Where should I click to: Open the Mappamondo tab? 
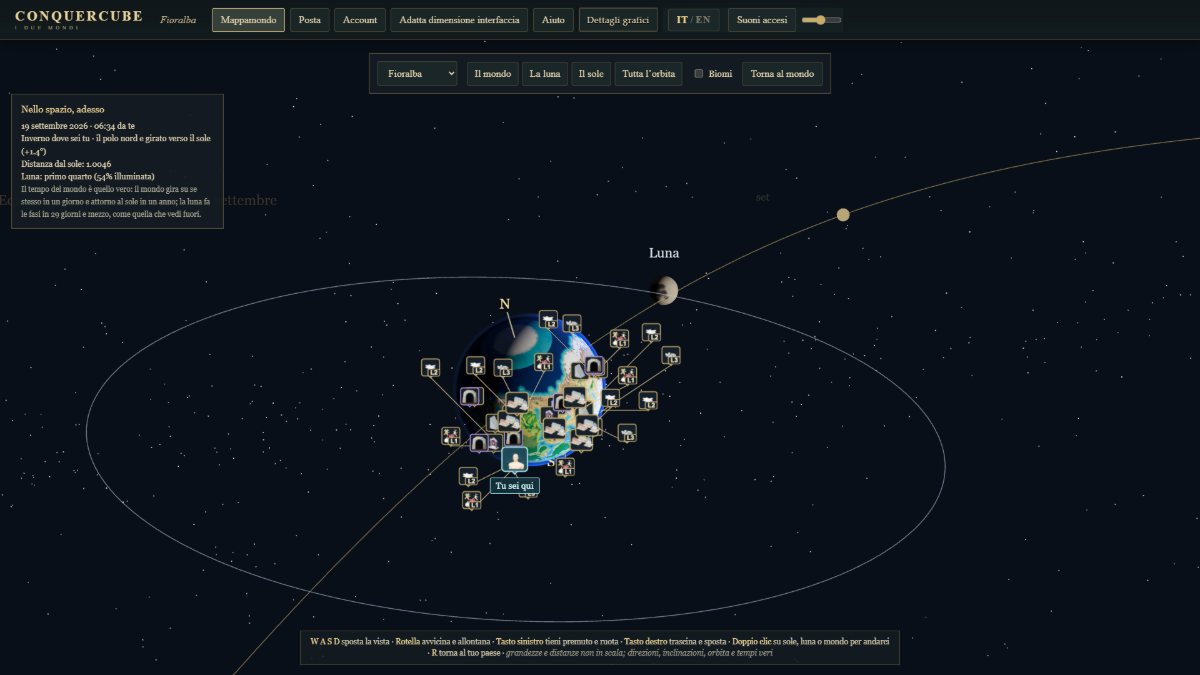248,20
